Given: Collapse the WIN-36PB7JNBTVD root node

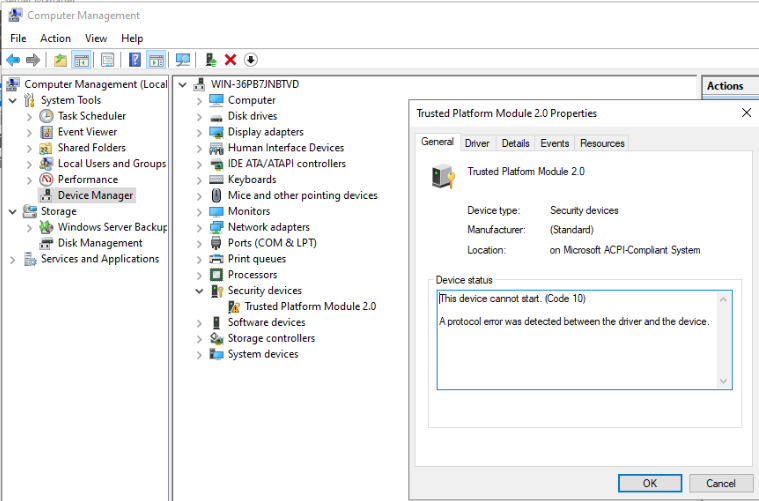Looking at the screenshot, I should [x=182, y=85].
